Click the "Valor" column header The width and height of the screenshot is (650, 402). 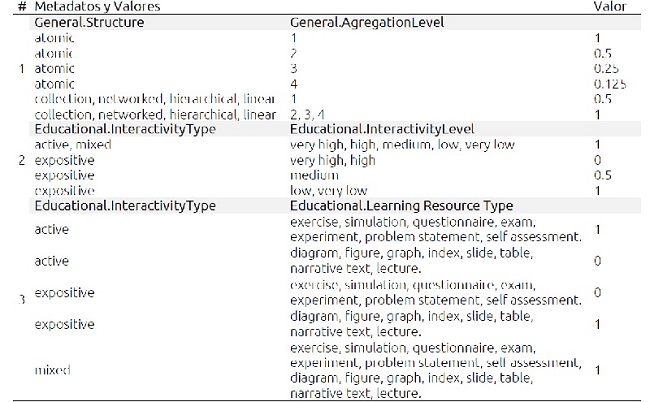click(x=610, y=7)
